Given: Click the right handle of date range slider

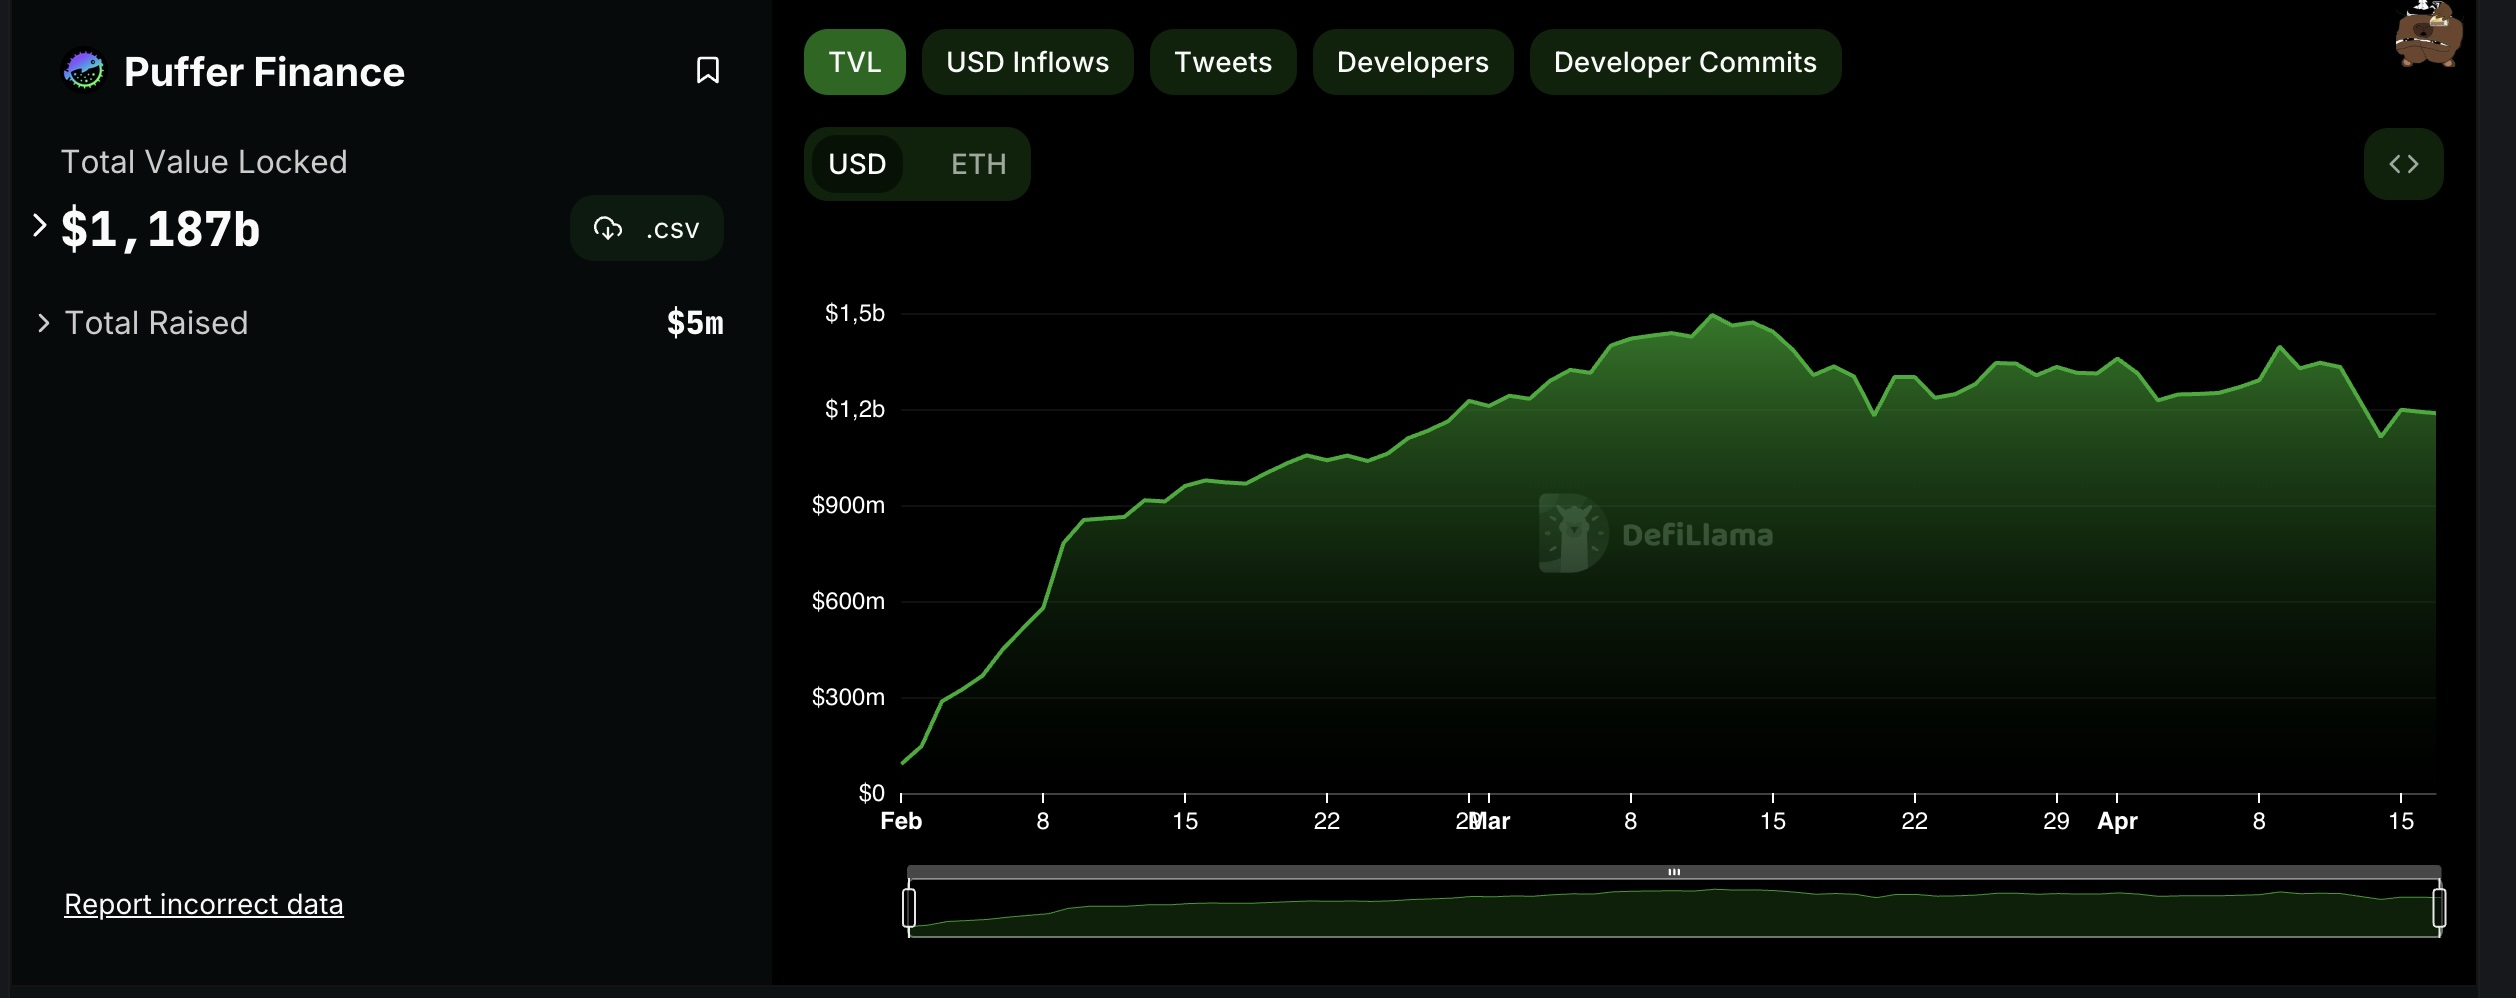Looking at the screenshot, I should (2439, 908).
